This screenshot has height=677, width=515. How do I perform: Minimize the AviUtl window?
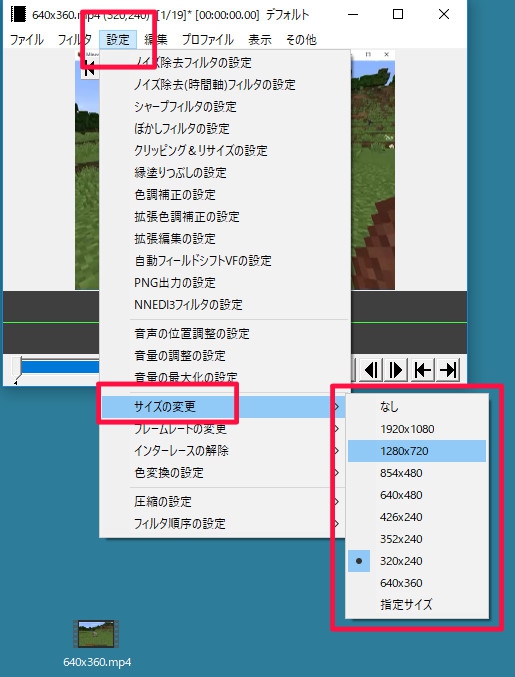coord(353,14)
